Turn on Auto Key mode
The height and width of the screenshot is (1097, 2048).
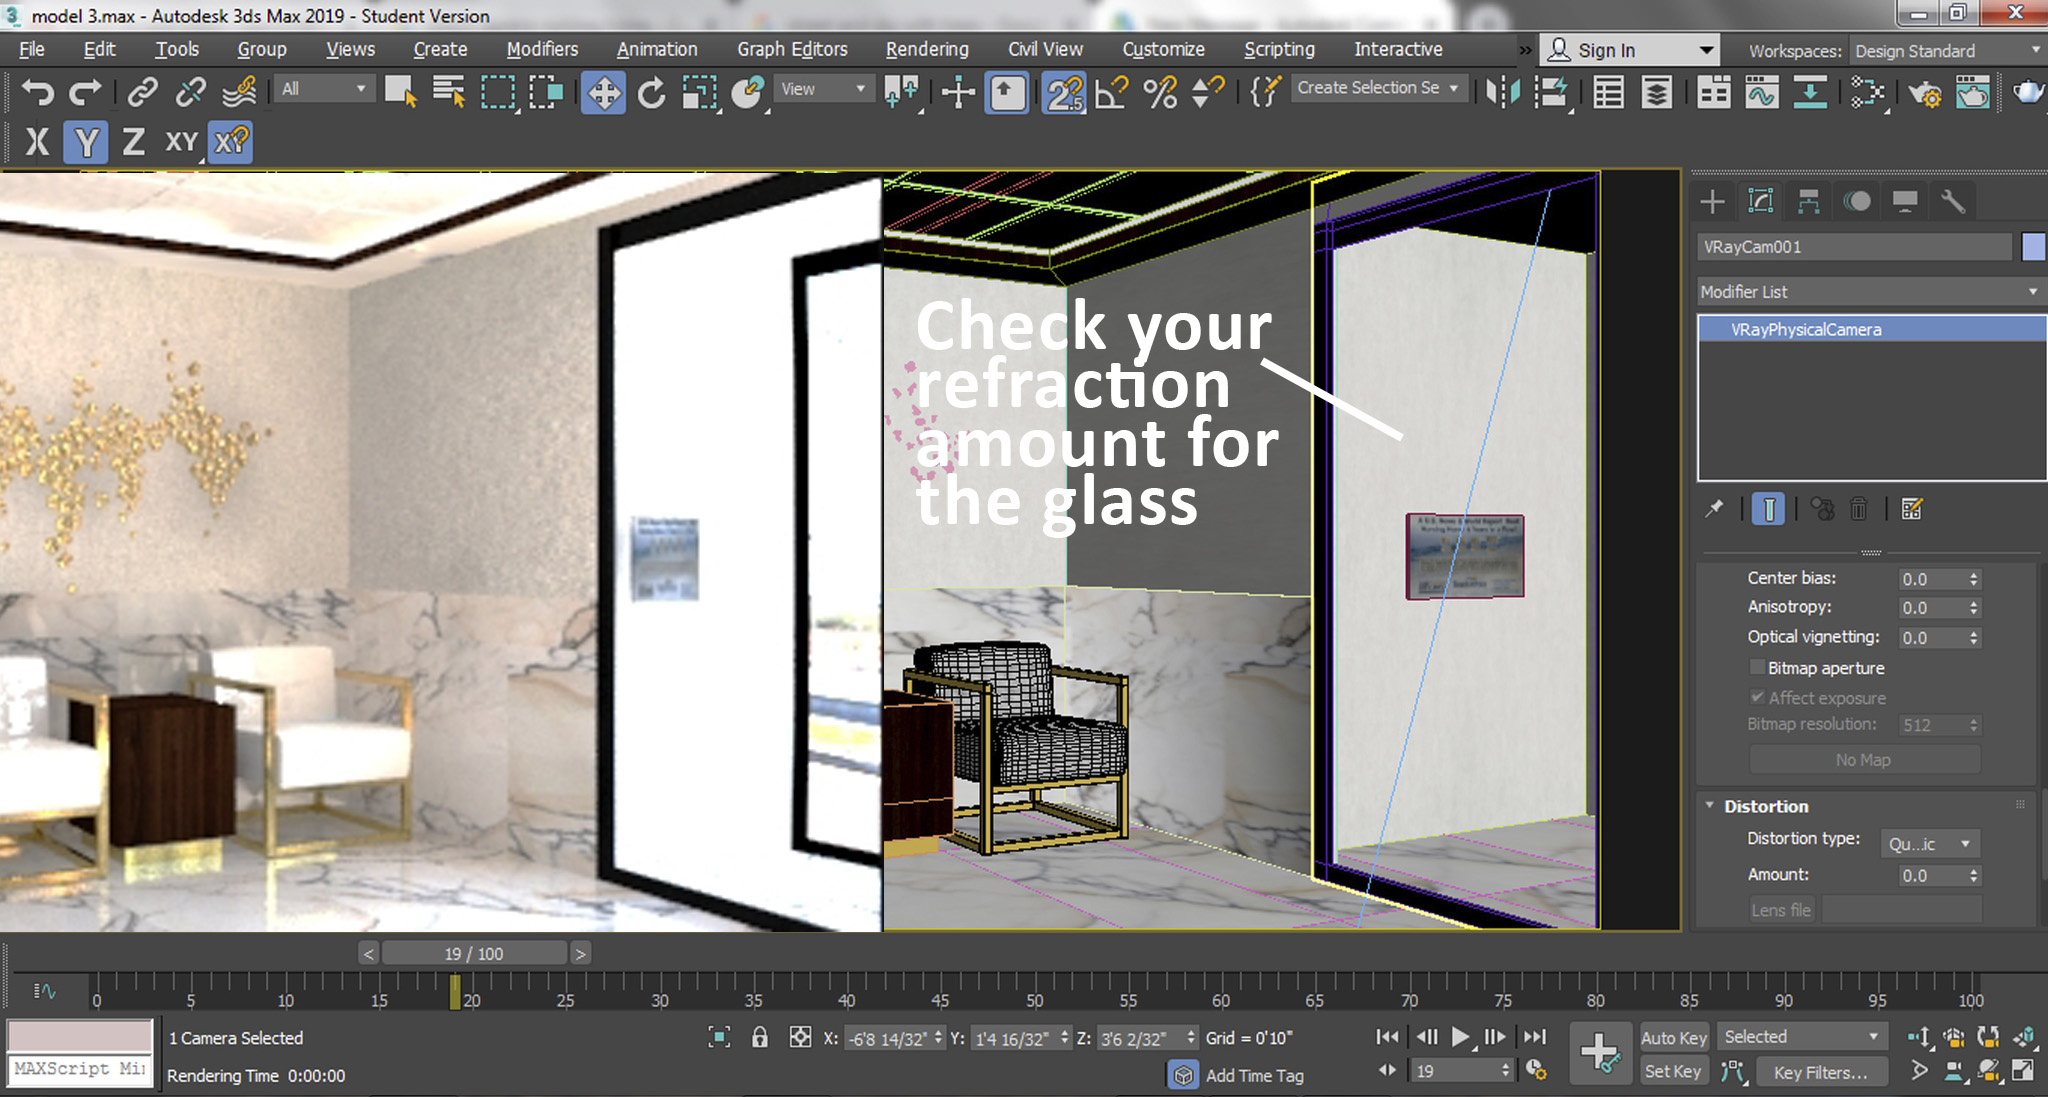click(x=1674, y=1037)
